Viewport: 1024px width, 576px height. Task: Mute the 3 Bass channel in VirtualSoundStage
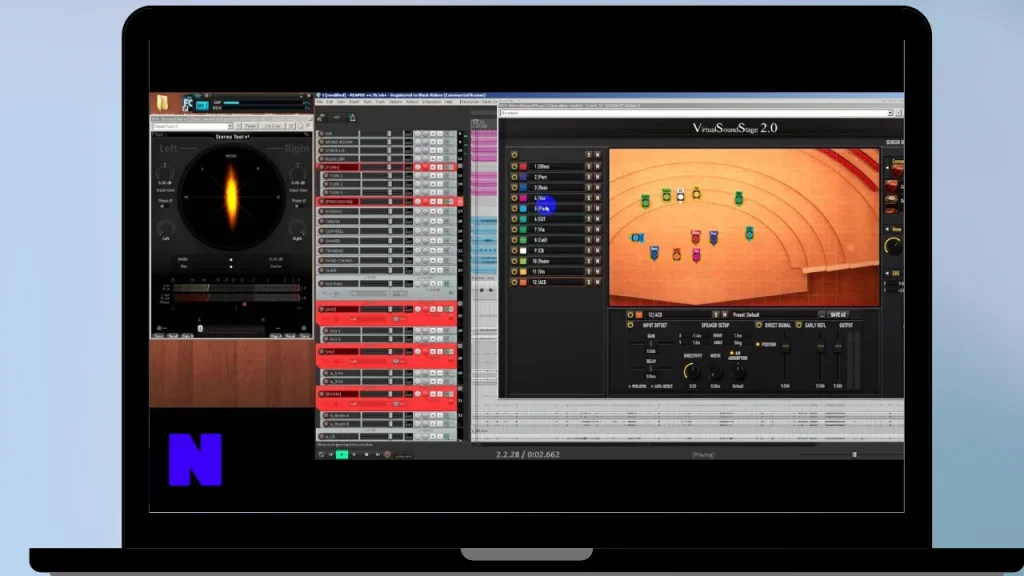click(597, 187)
